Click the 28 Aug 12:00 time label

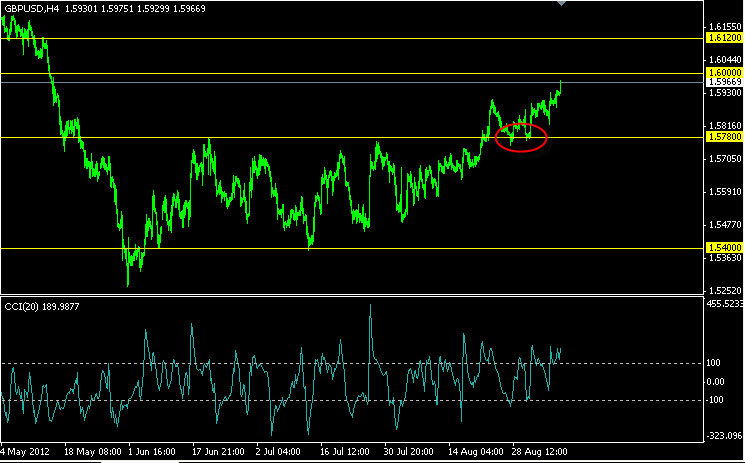coord(539,451)
